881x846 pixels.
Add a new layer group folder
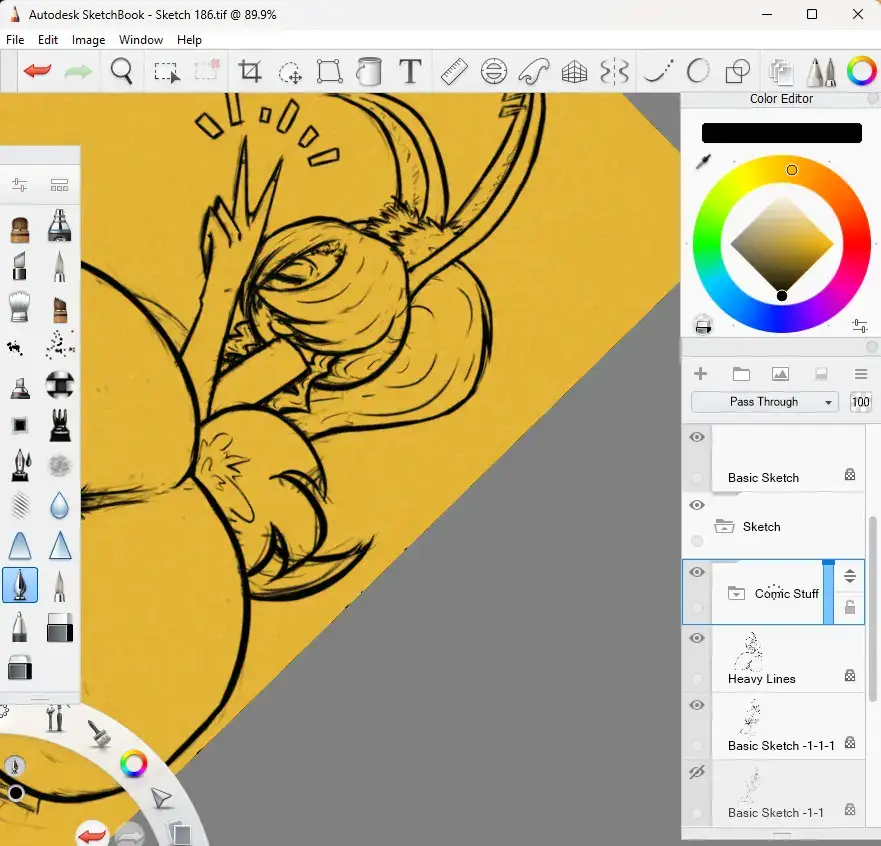pos(741,374)
